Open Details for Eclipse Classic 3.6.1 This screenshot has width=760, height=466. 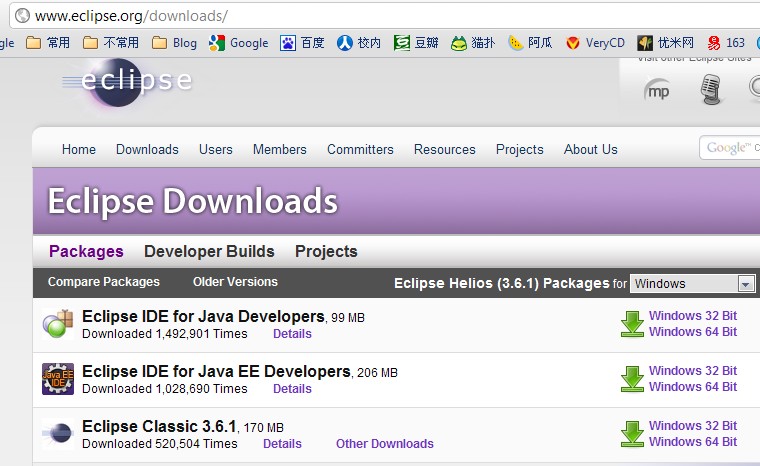point(282,444)
